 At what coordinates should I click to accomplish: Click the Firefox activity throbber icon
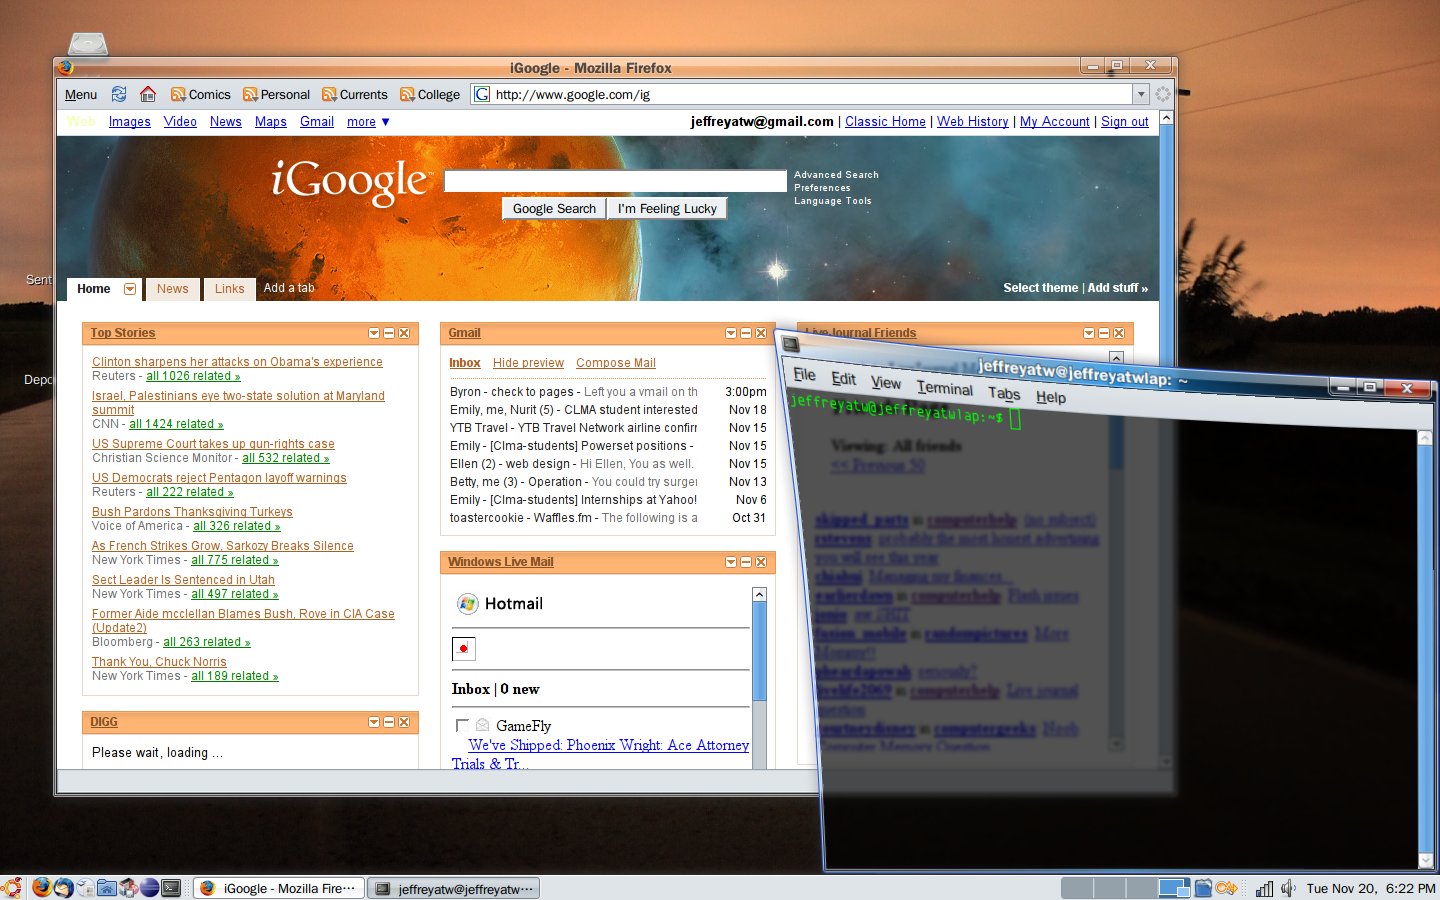(x=1163, y=94)
